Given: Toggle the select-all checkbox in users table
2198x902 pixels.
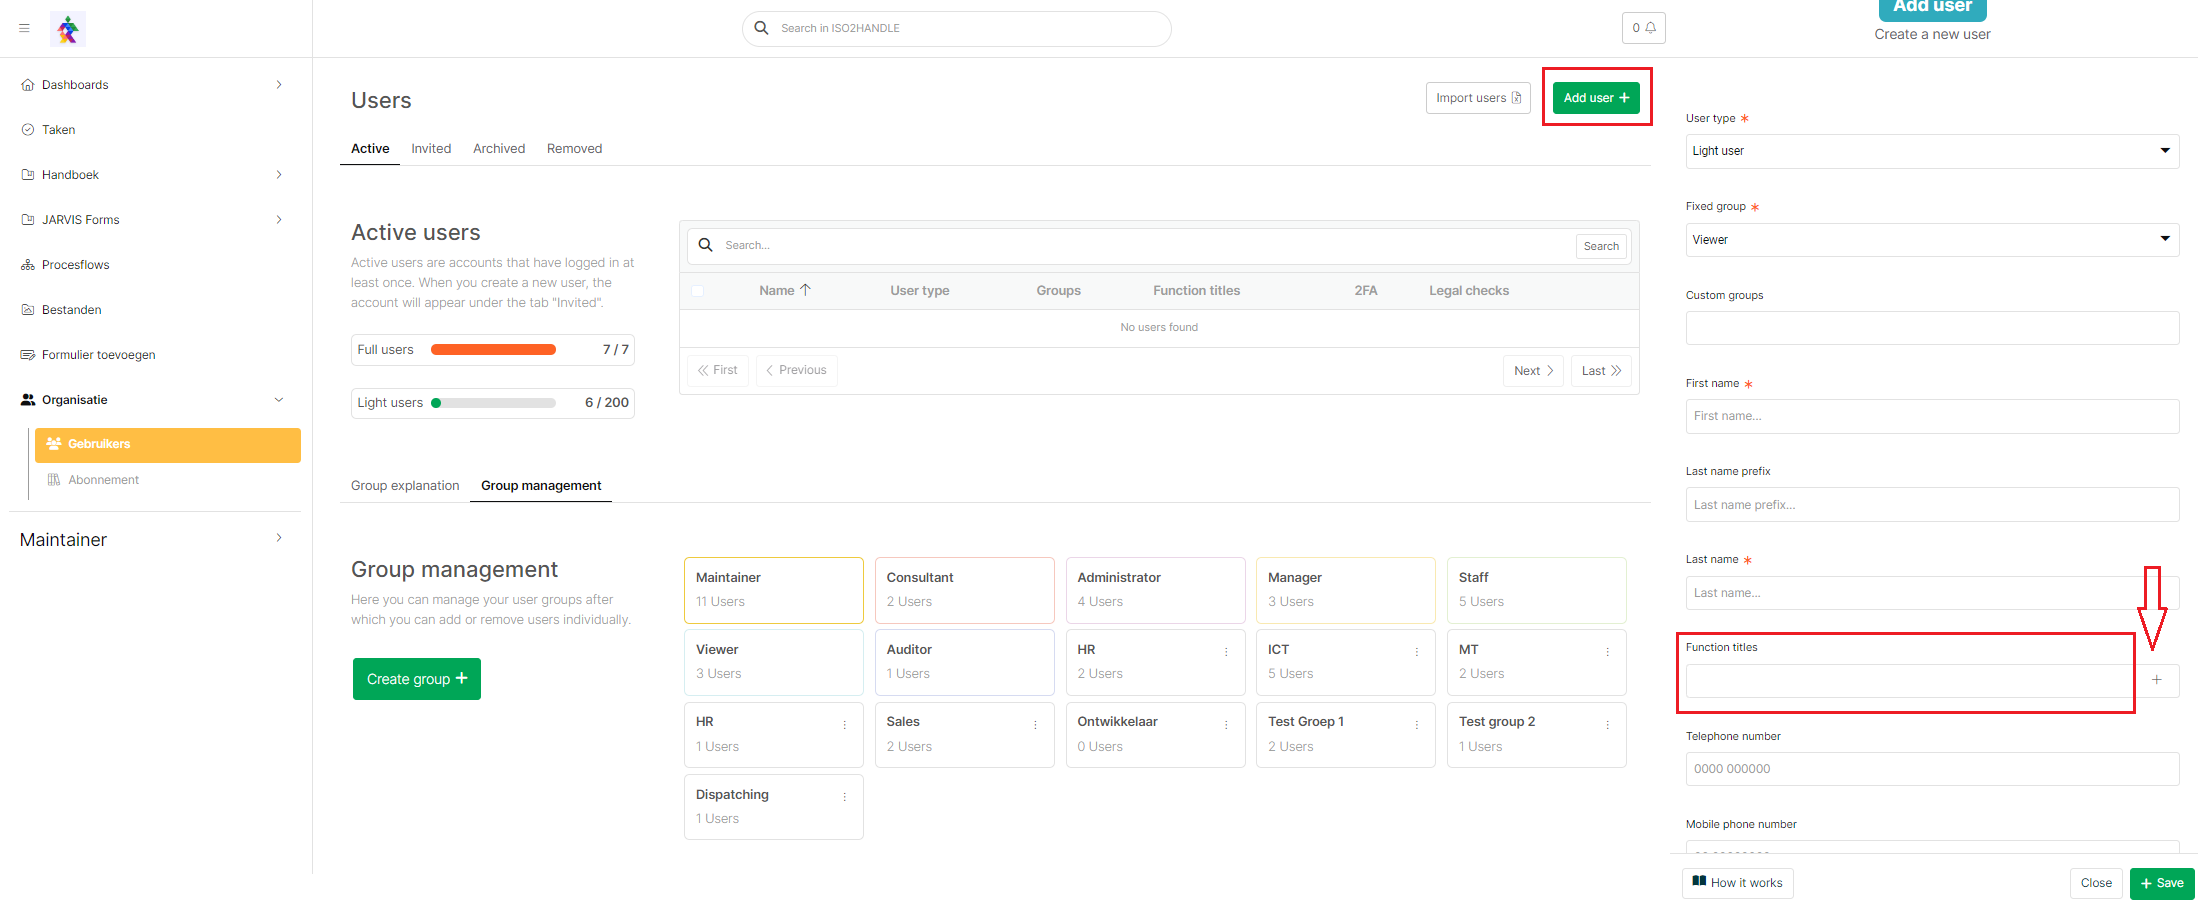Looking at the screenshot, I should point(697,291).
